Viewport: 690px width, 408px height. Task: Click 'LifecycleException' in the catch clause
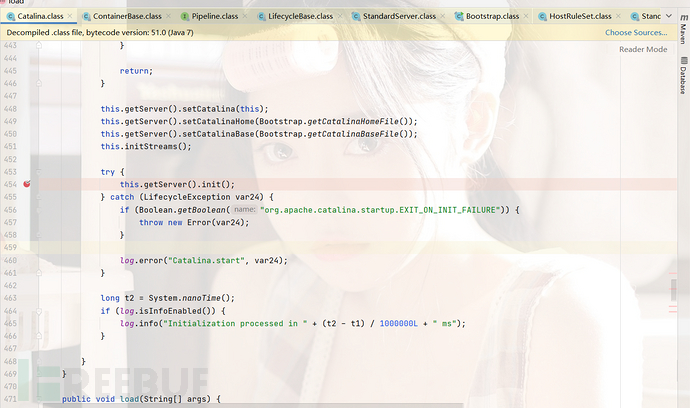187,197
